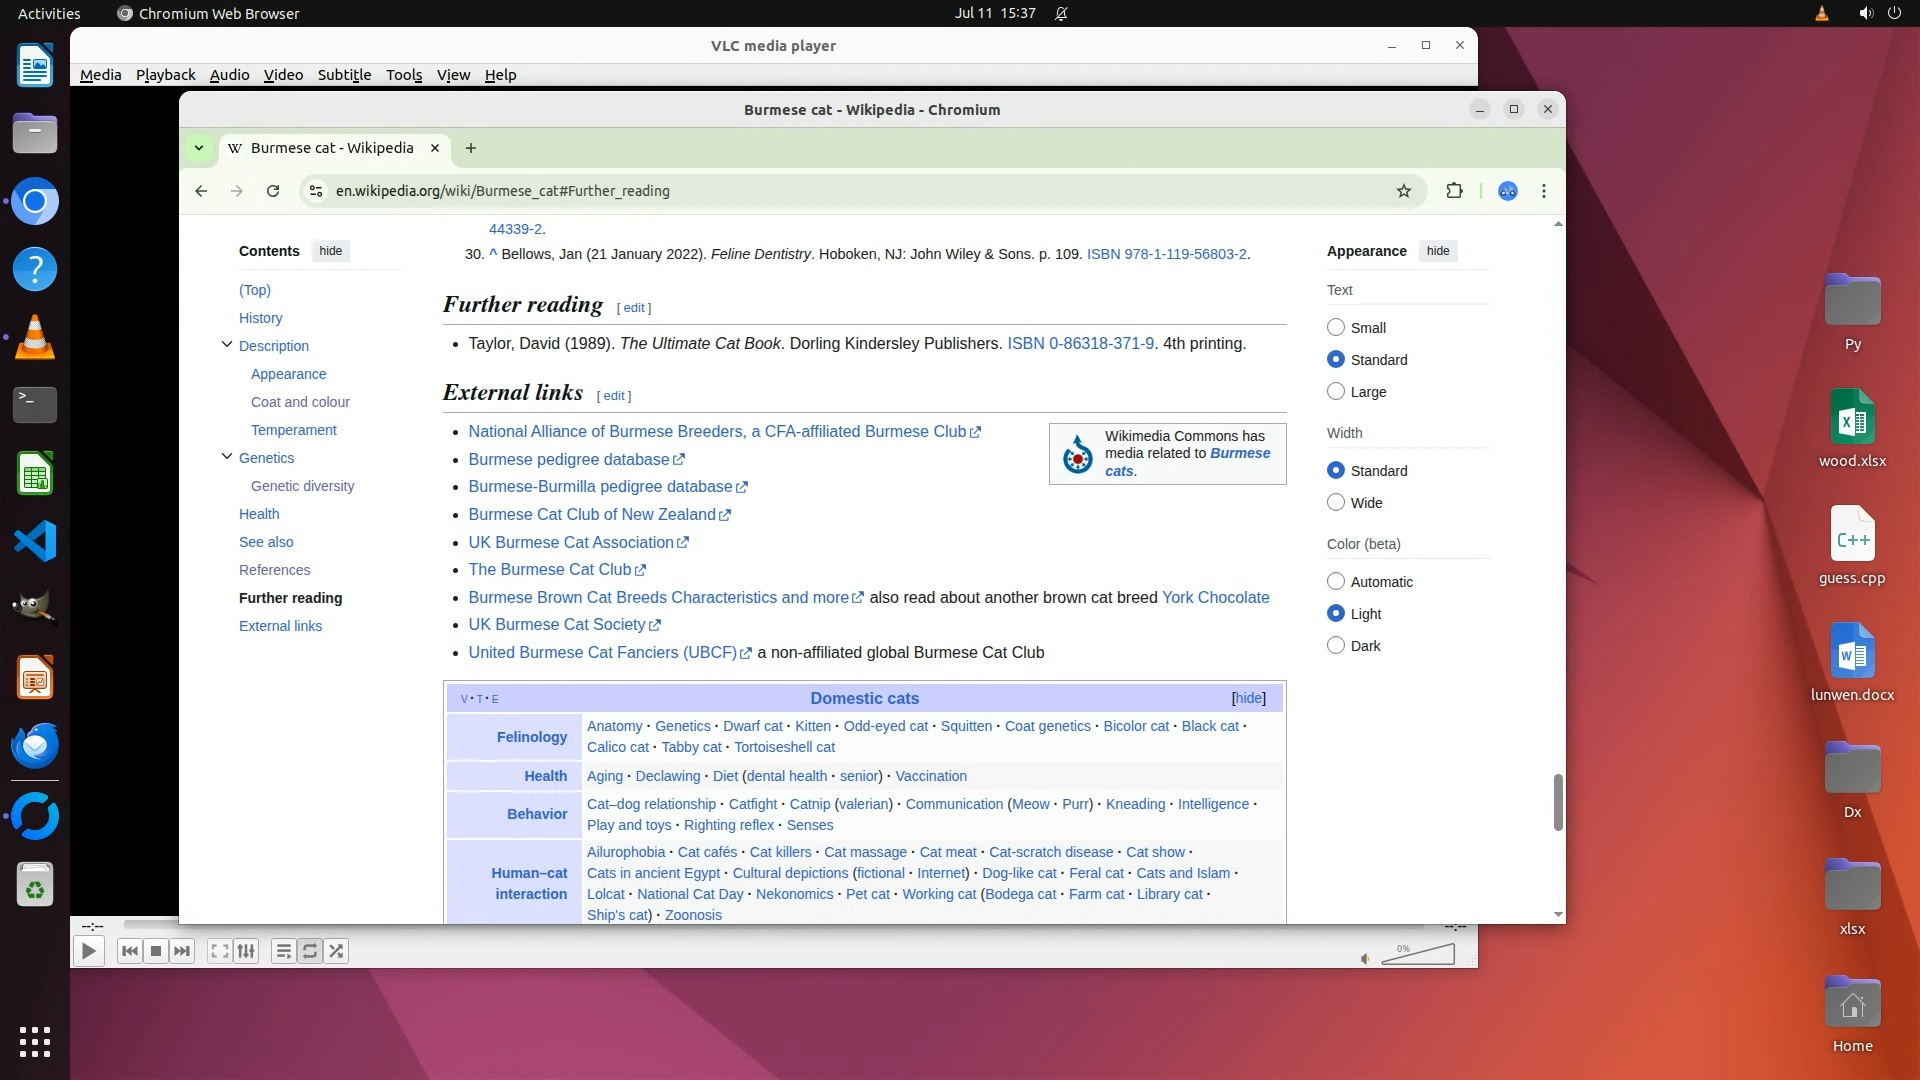The width and height of the screenshot is (1920, 1080).
Task: Open VLC Subtitle menu
Action: [x=344, y=75]
